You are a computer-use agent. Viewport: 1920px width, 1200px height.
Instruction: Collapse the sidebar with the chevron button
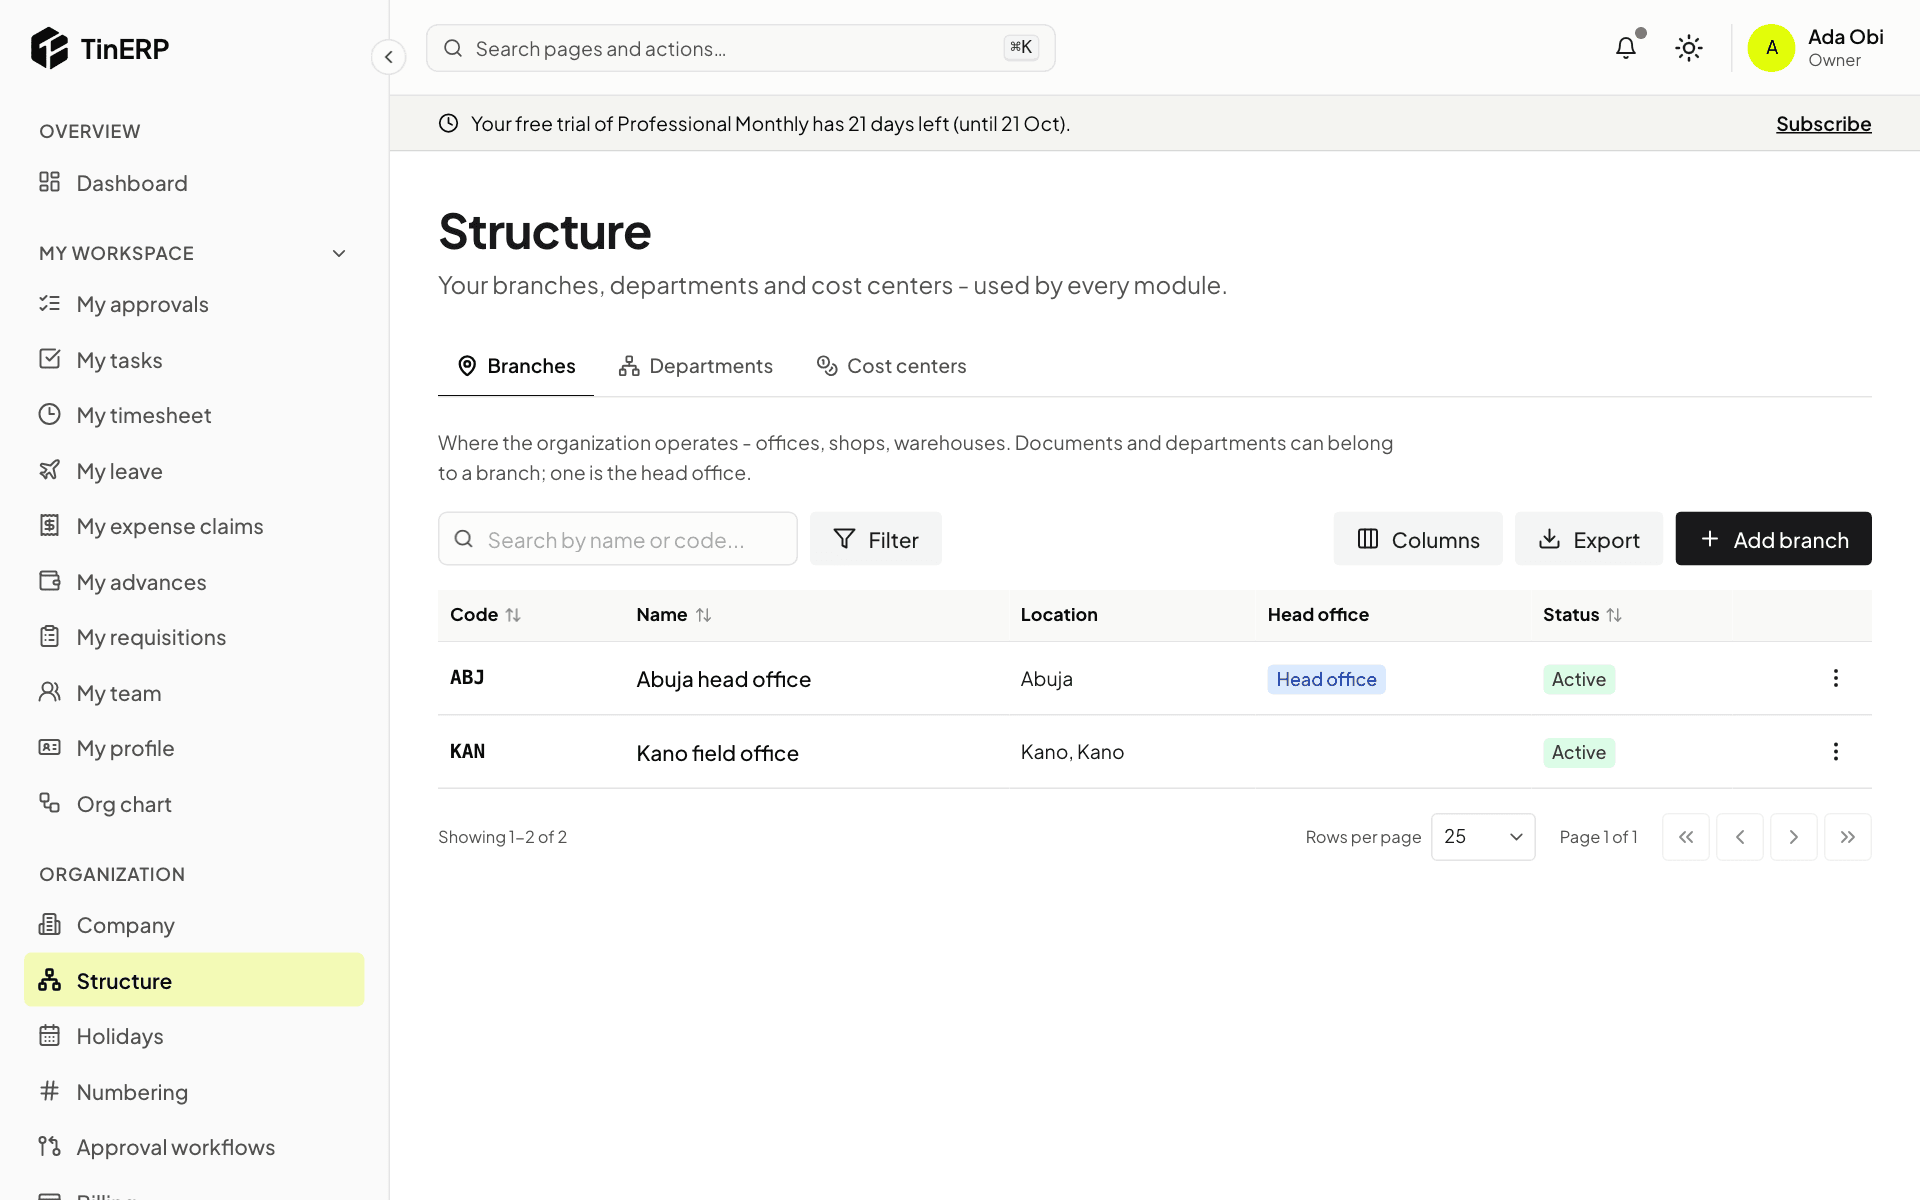click(389, 57)
